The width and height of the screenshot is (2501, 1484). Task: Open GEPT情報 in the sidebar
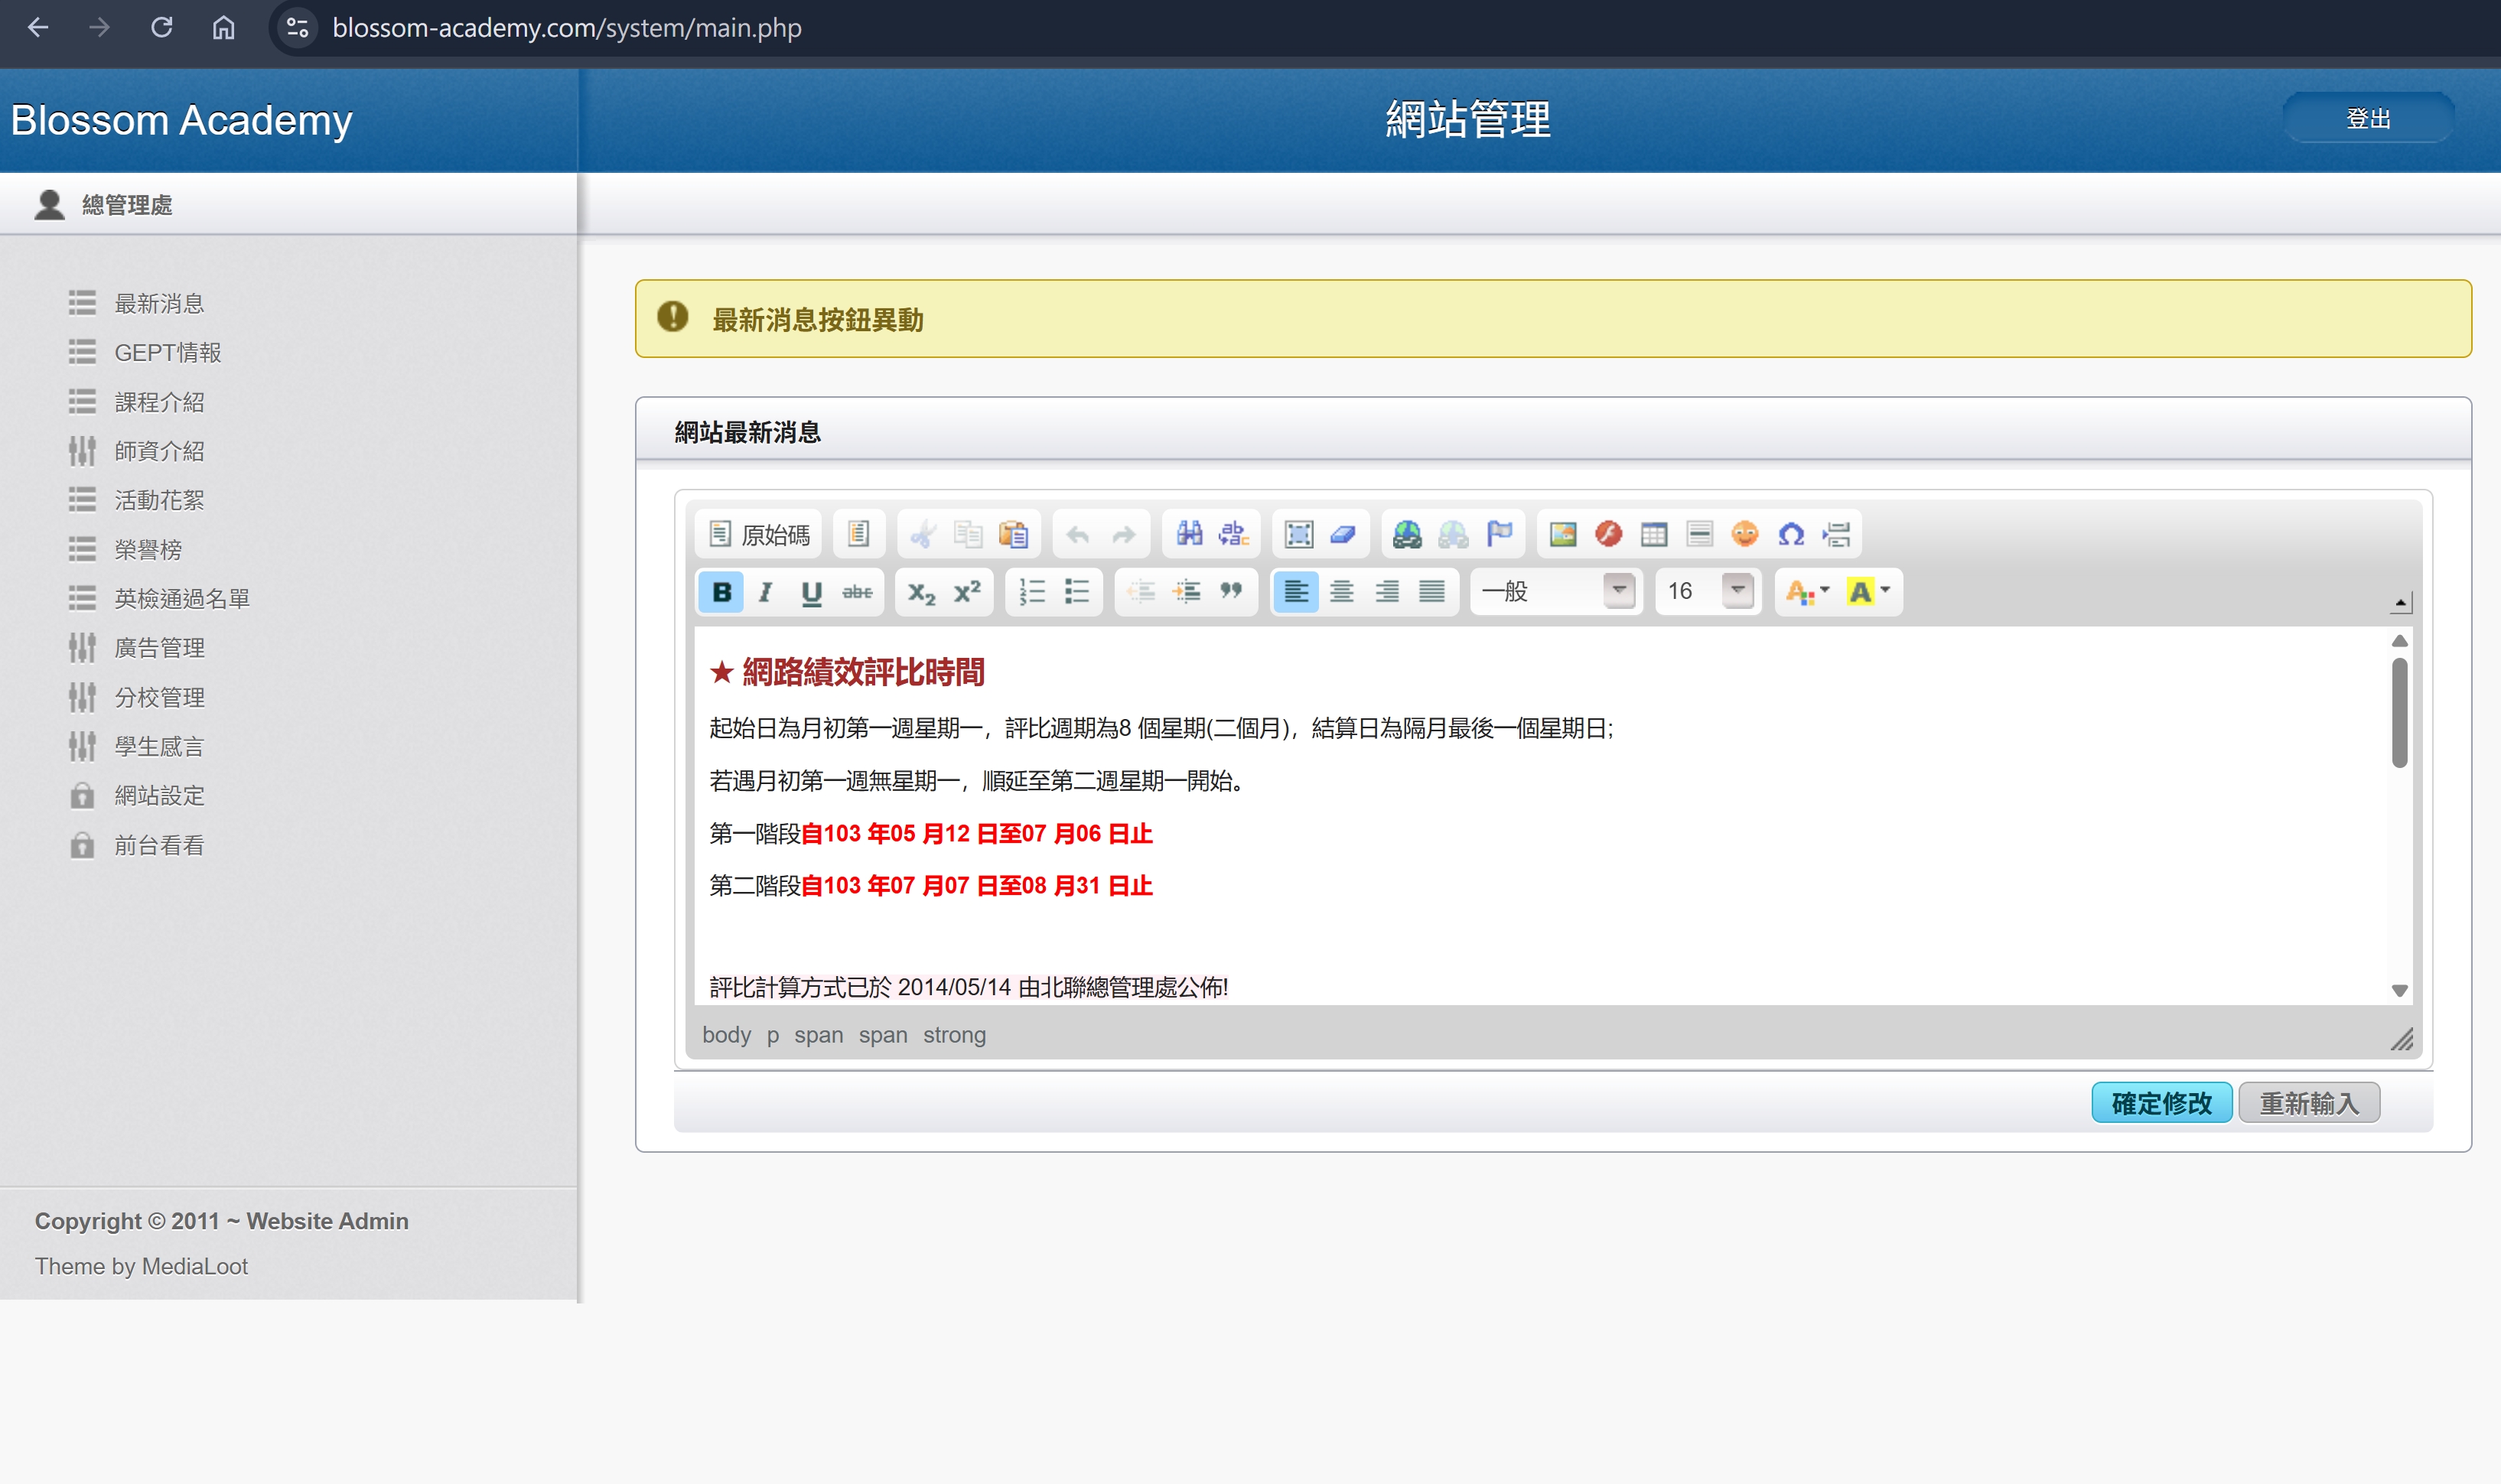[x=167, y=352]
